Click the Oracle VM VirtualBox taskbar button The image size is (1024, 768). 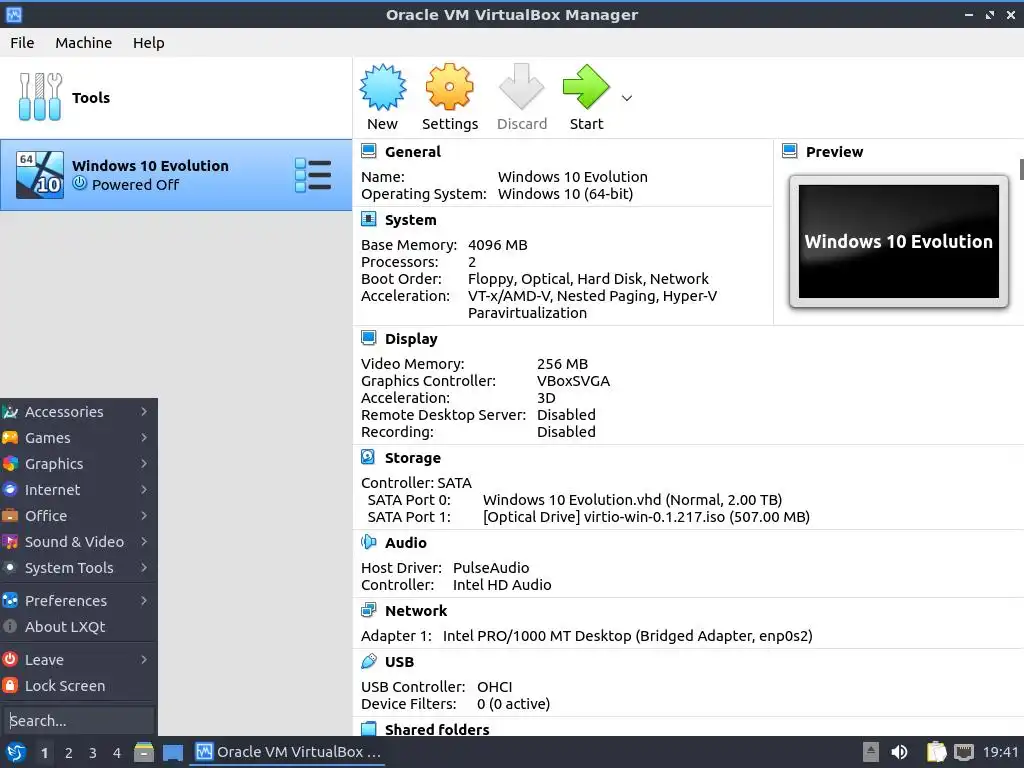289,752
